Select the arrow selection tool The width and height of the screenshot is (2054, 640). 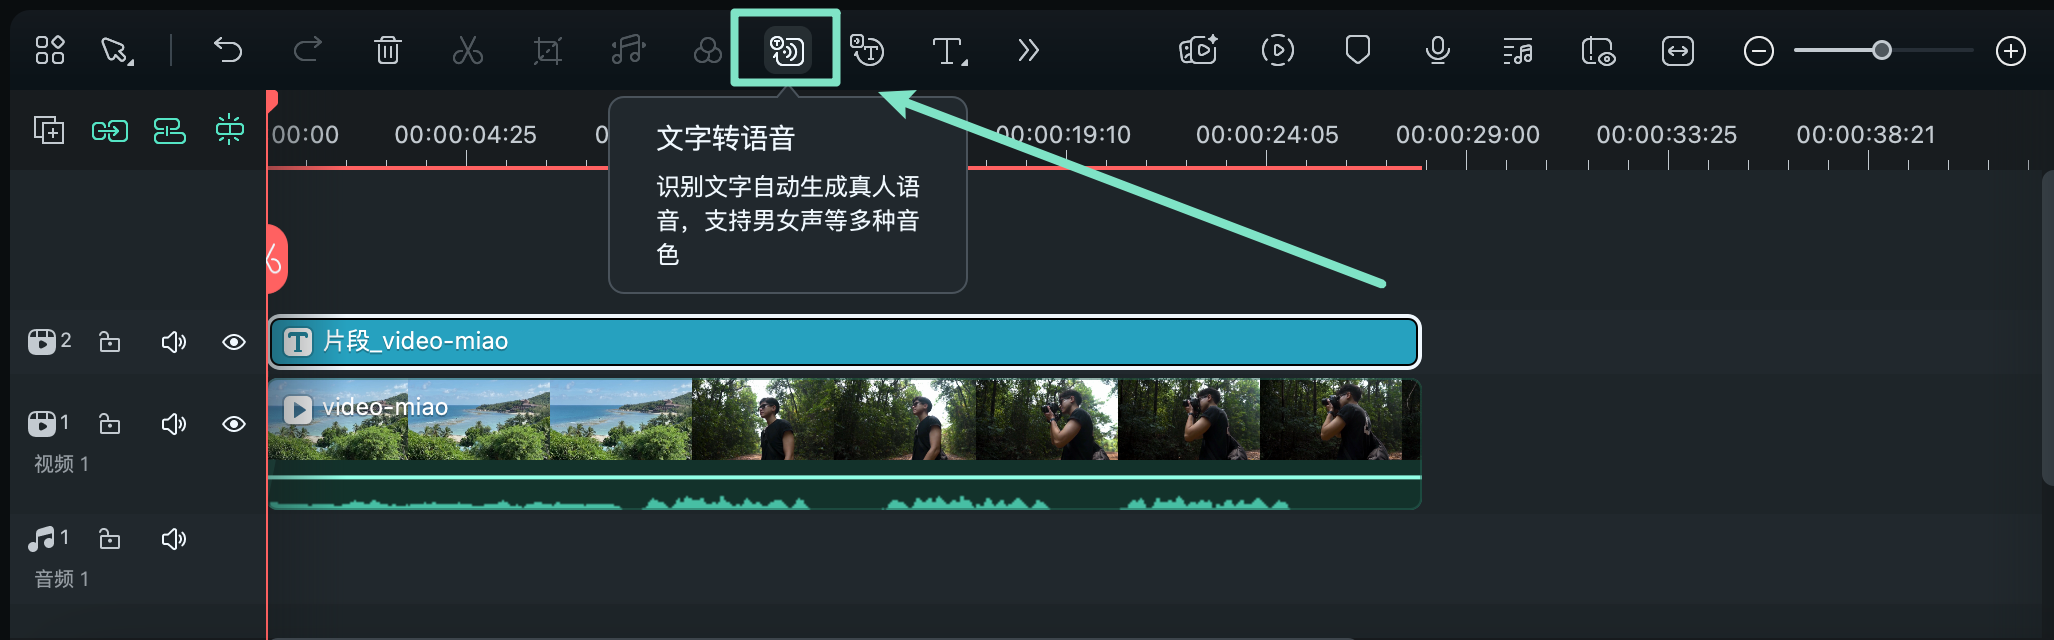(x=117, y=50)
